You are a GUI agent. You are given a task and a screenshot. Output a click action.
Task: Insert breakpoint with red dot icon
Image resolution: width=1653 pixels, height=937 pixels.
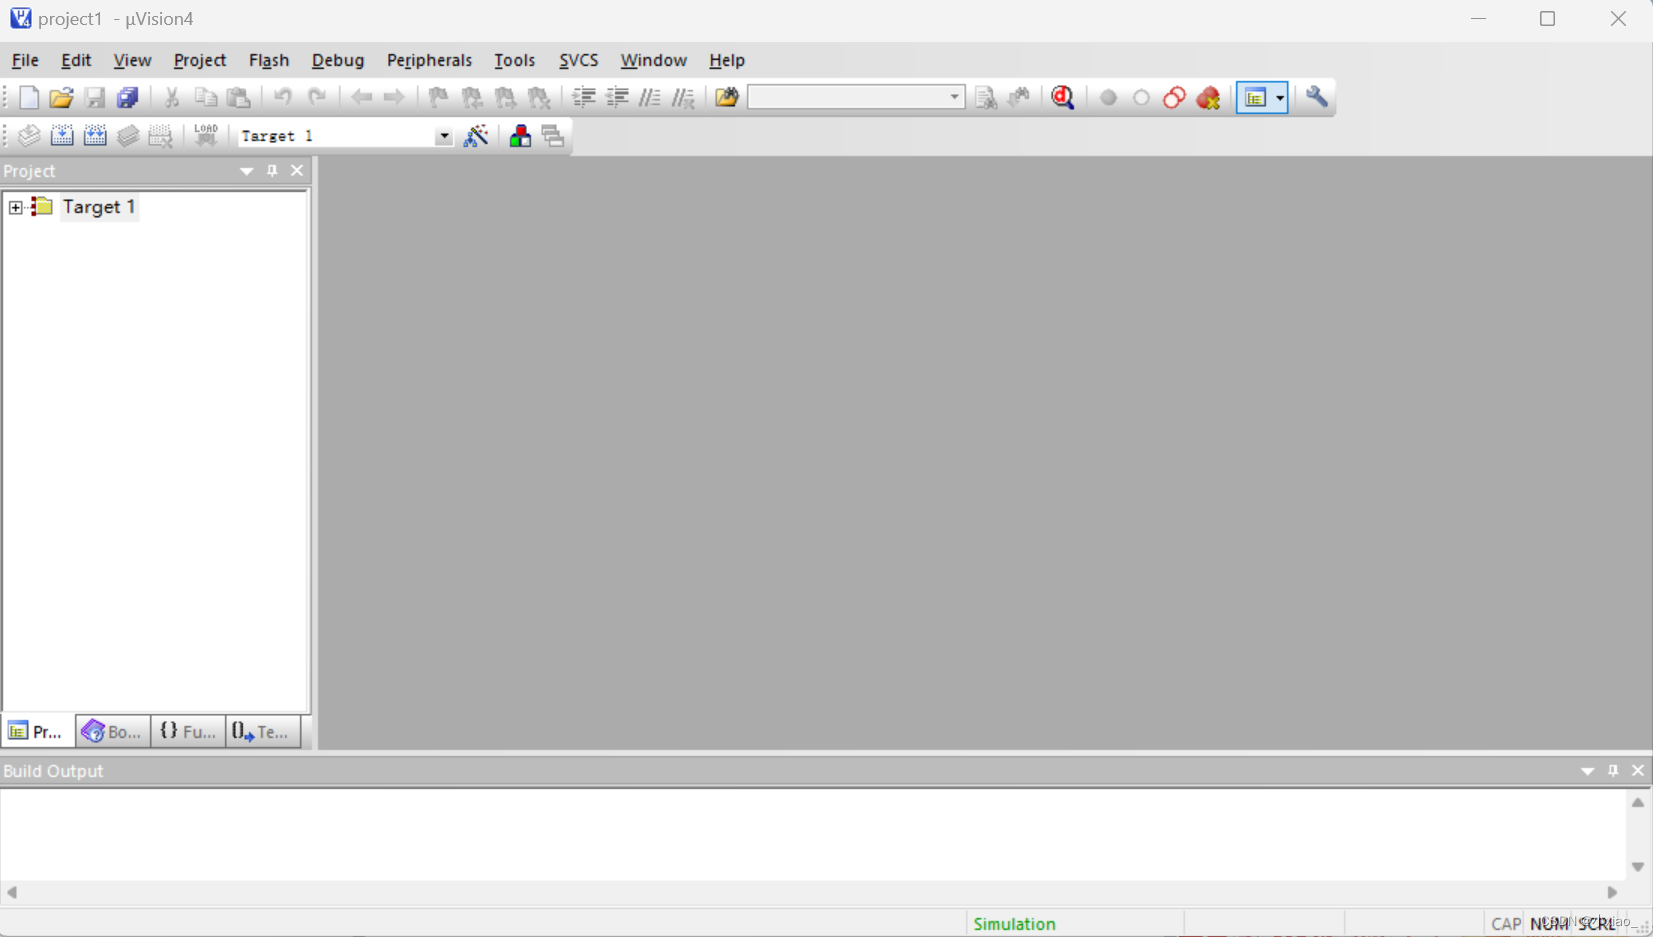point(1108,97)
